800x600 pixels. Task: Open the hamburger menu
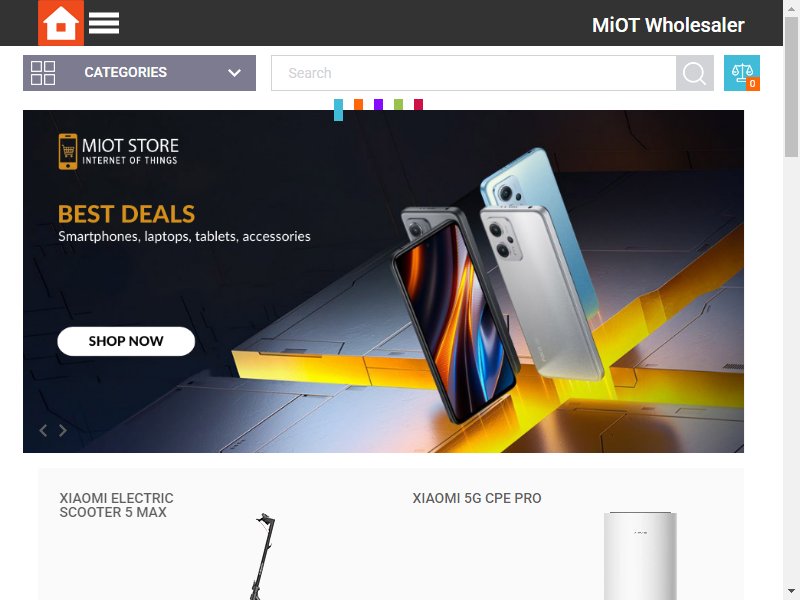pyautogui.click(x=104, y=23)
